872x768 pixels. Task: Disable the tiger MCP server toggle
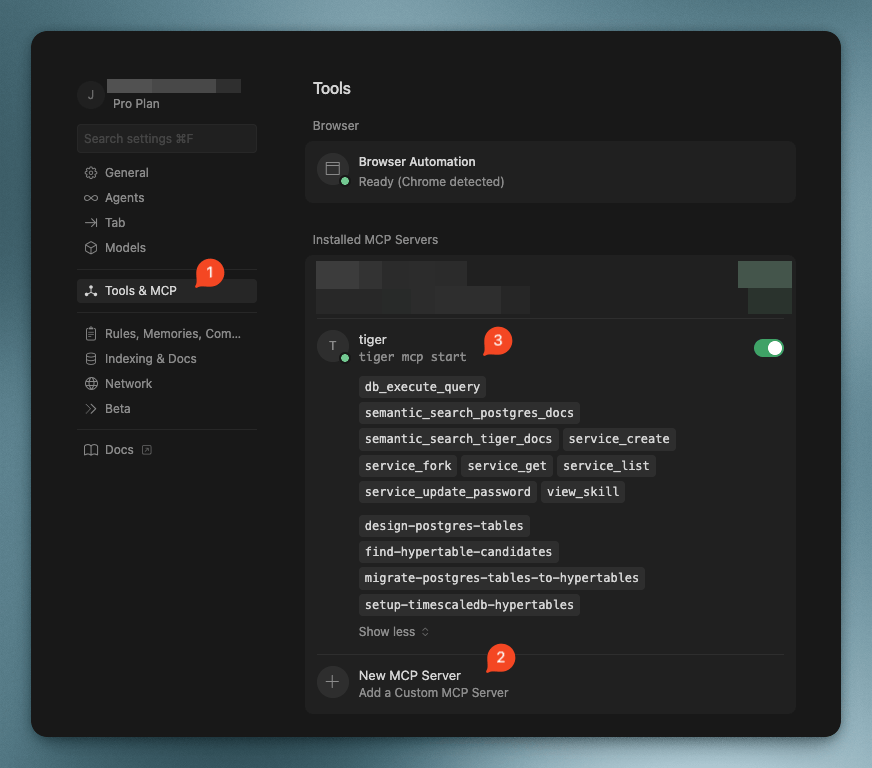[x=768, y=348]
